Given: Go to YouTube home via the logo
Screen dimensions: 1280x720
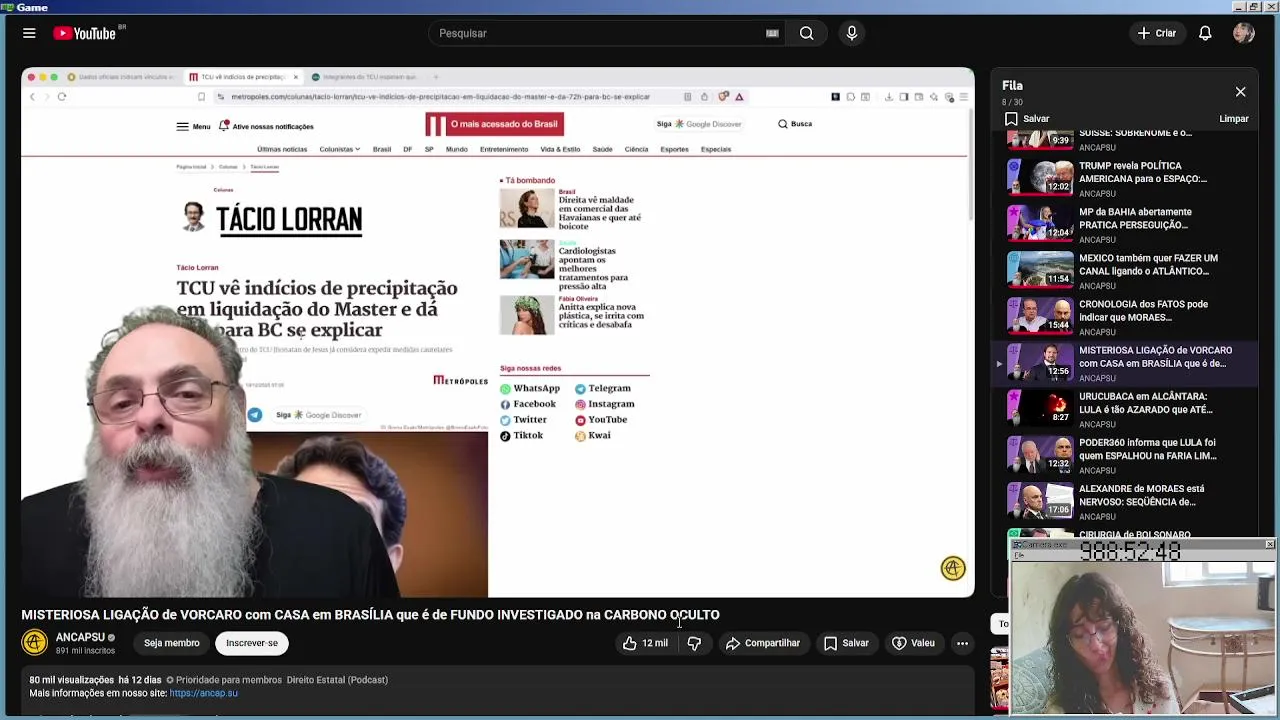Looking at the screenshot, I should pos(85,33).
